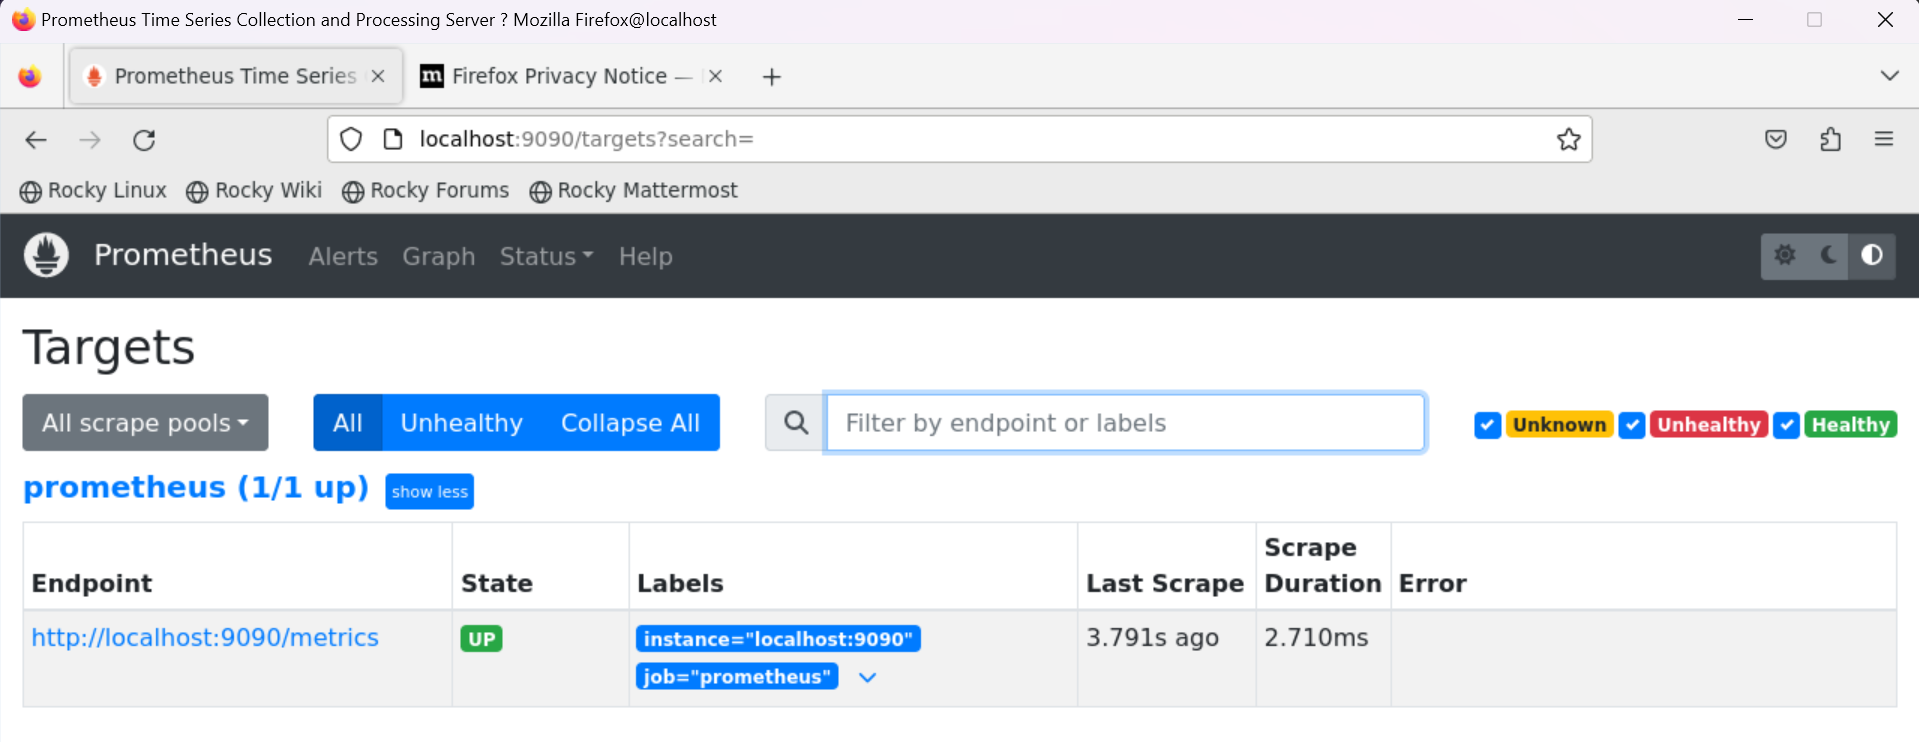Open the Rocky Linux bookmark

[93, 191]
